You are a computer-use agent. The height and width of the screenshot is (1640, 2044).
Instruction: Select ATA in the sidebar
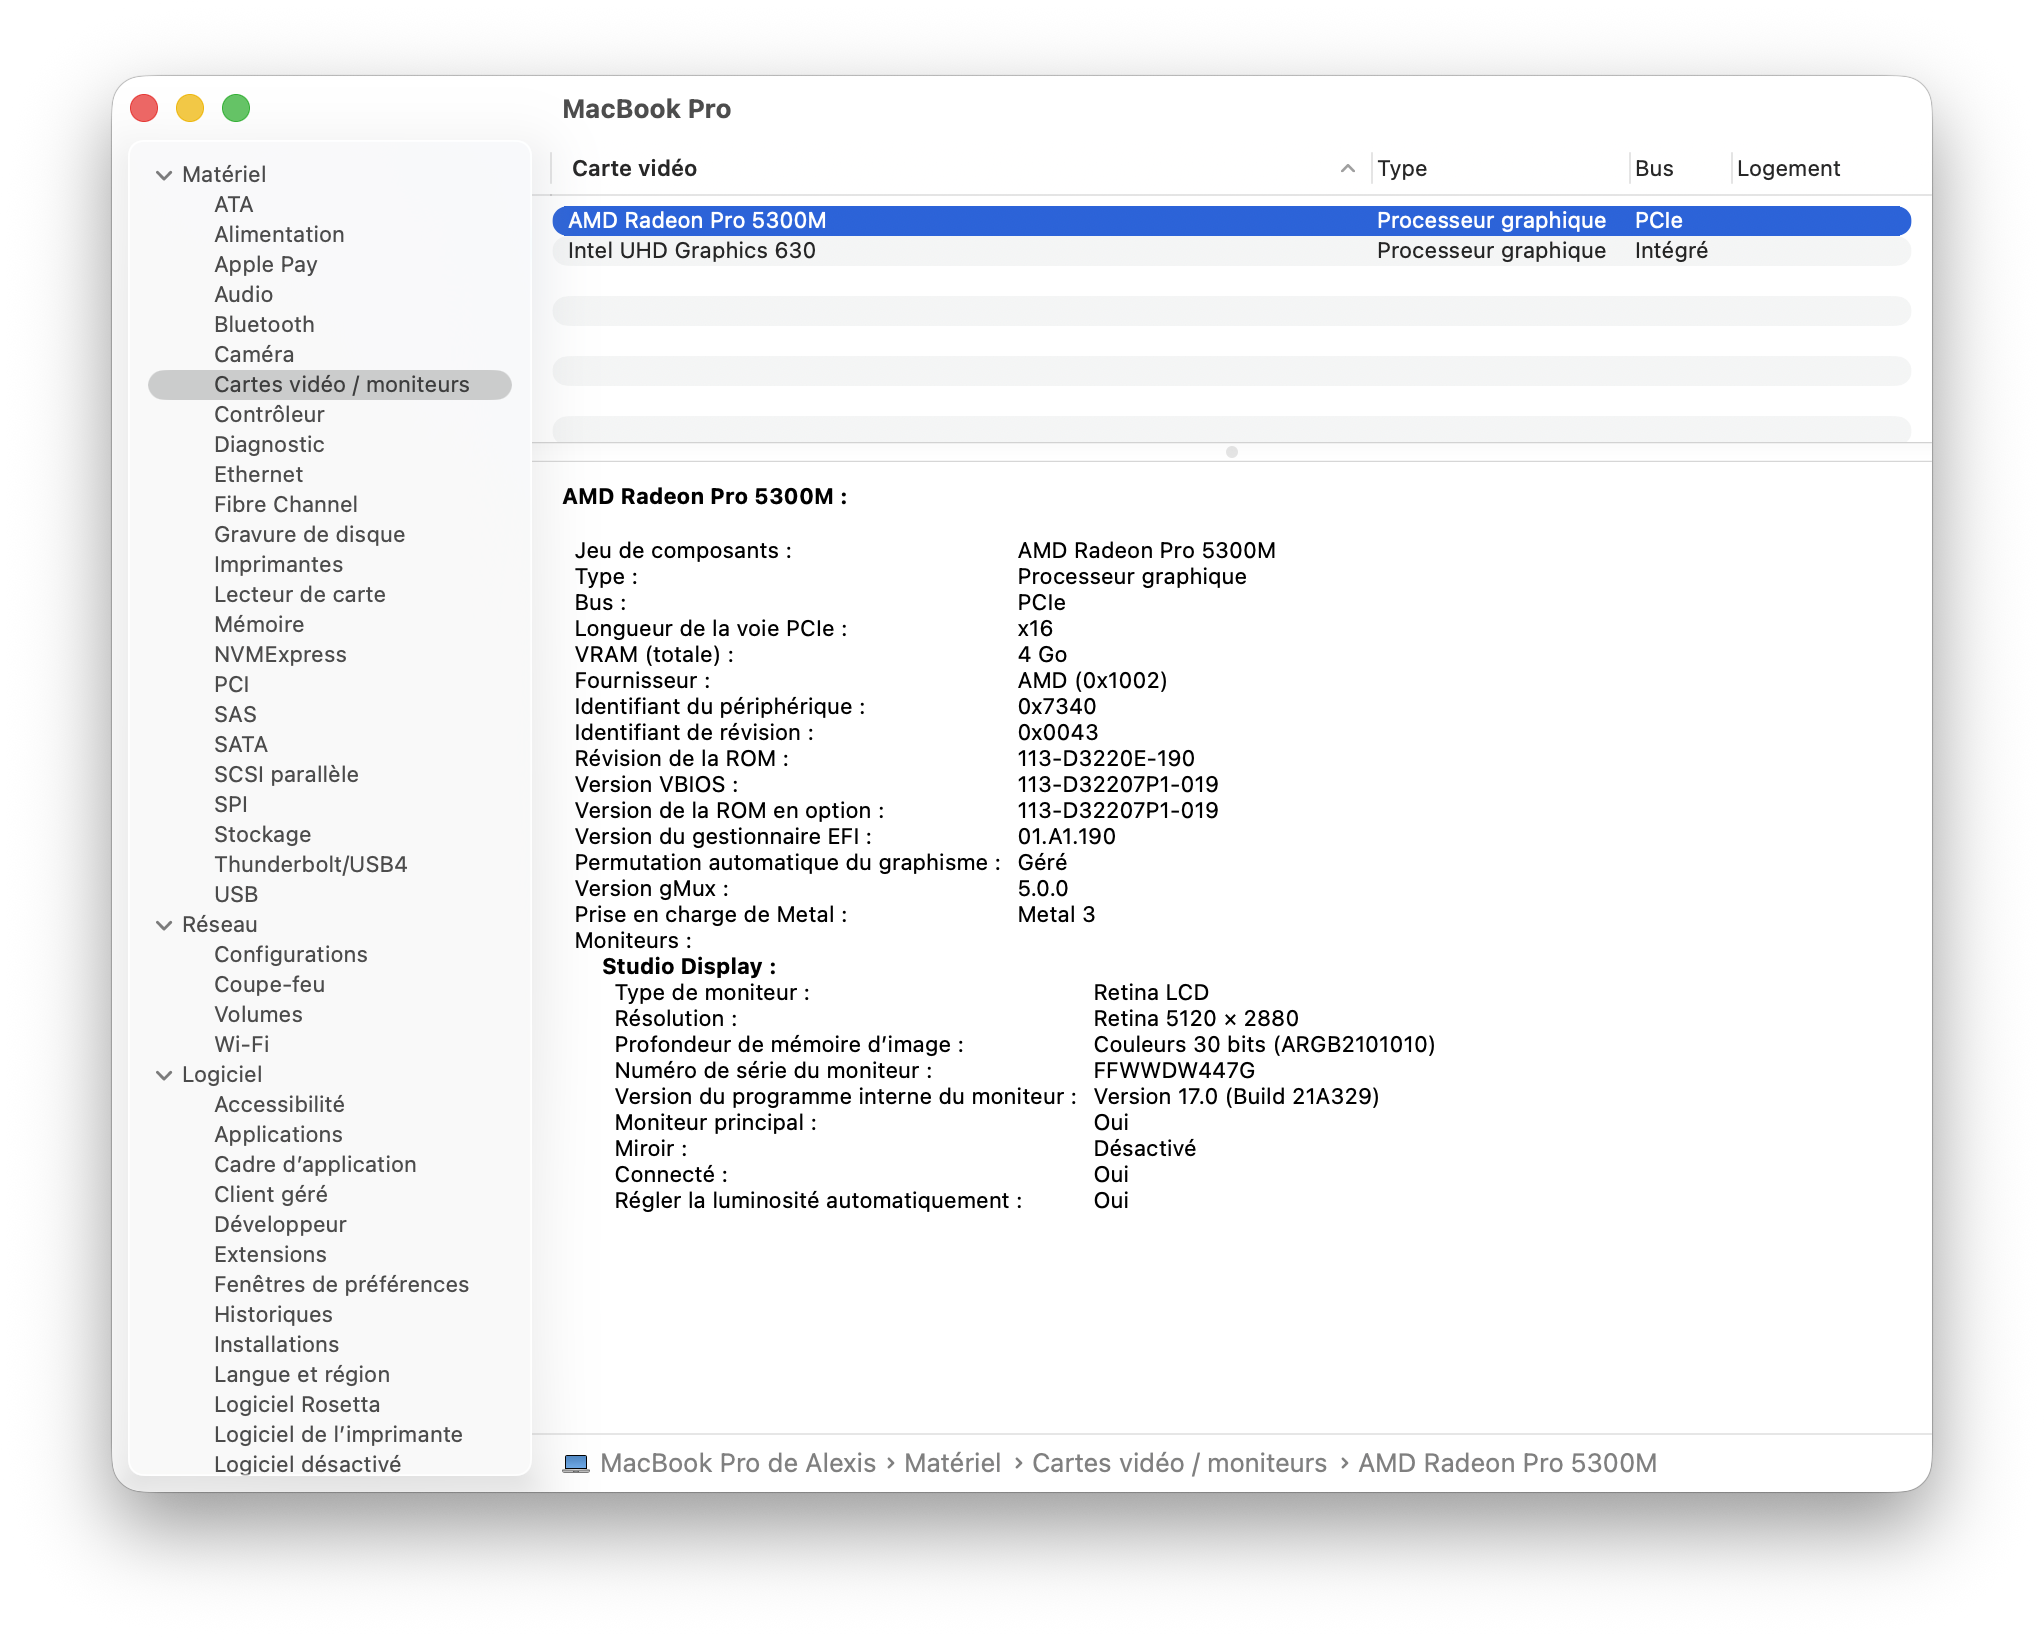tap(233, 204)
